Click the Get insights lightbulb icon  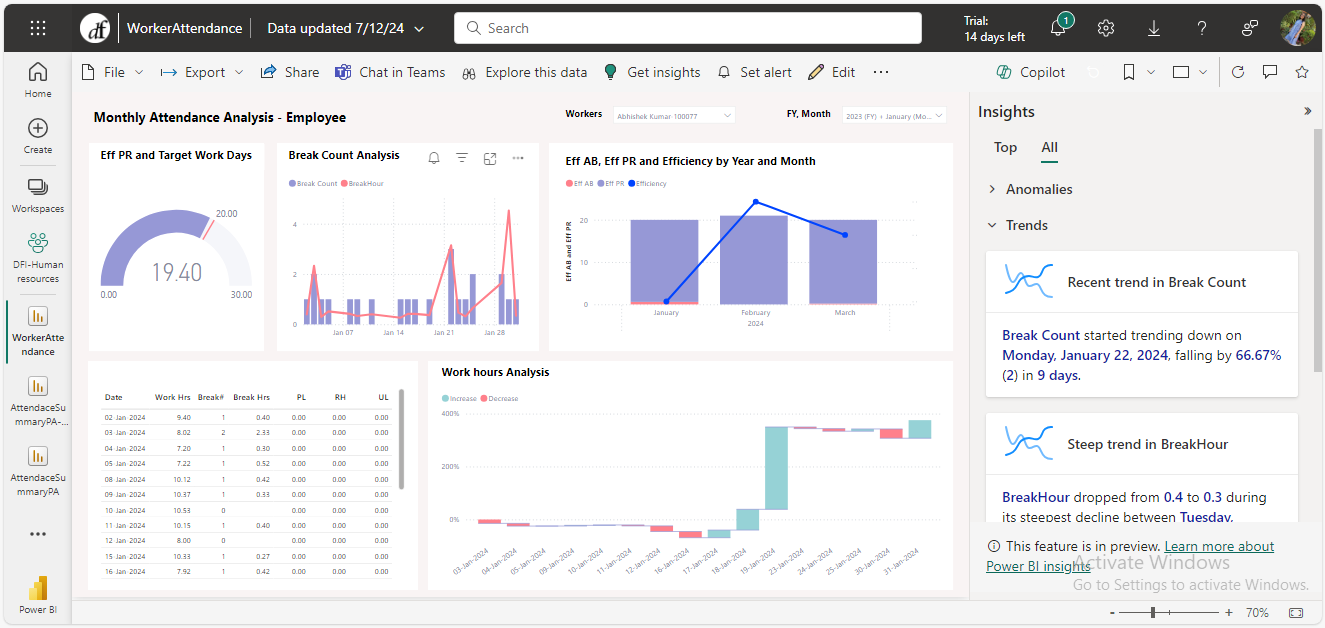(x=610, y=71)
